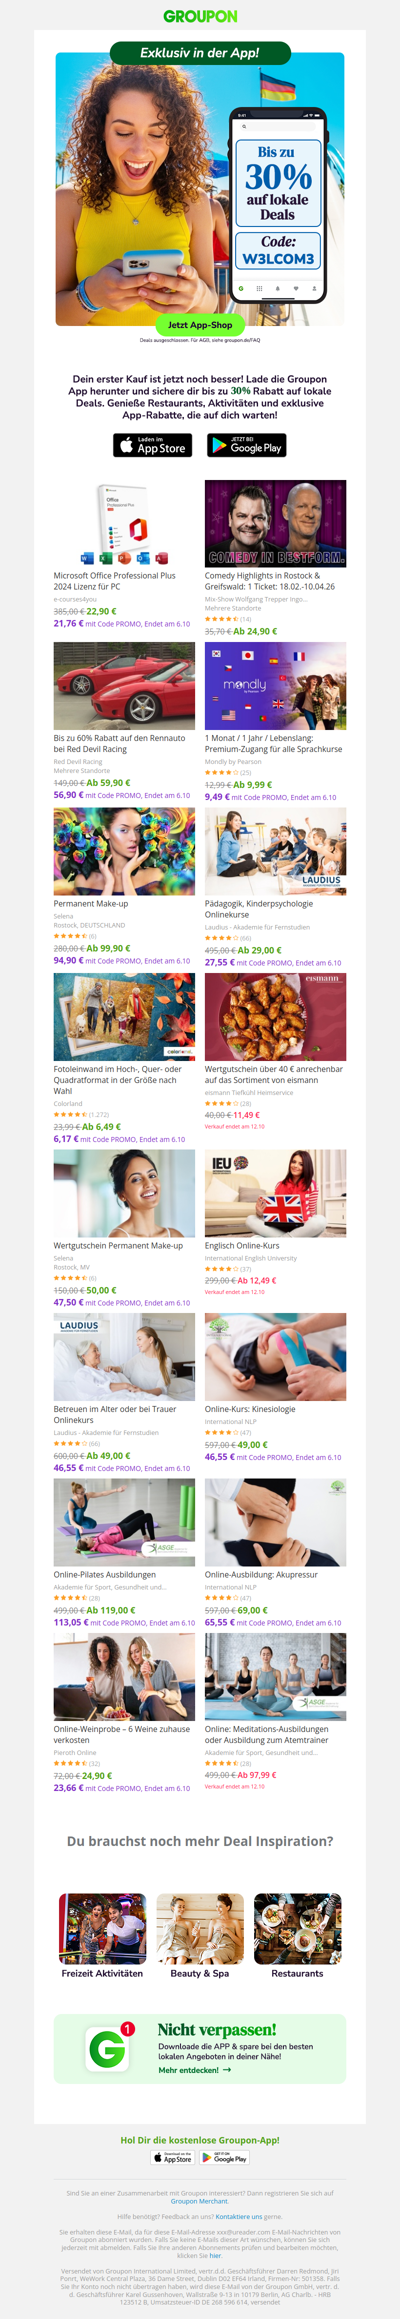This screenshot has height=2319, width=400.
Task: Open the Comedy in Bestform deal image
Action: pyautogui.click(x=276, y=523)
